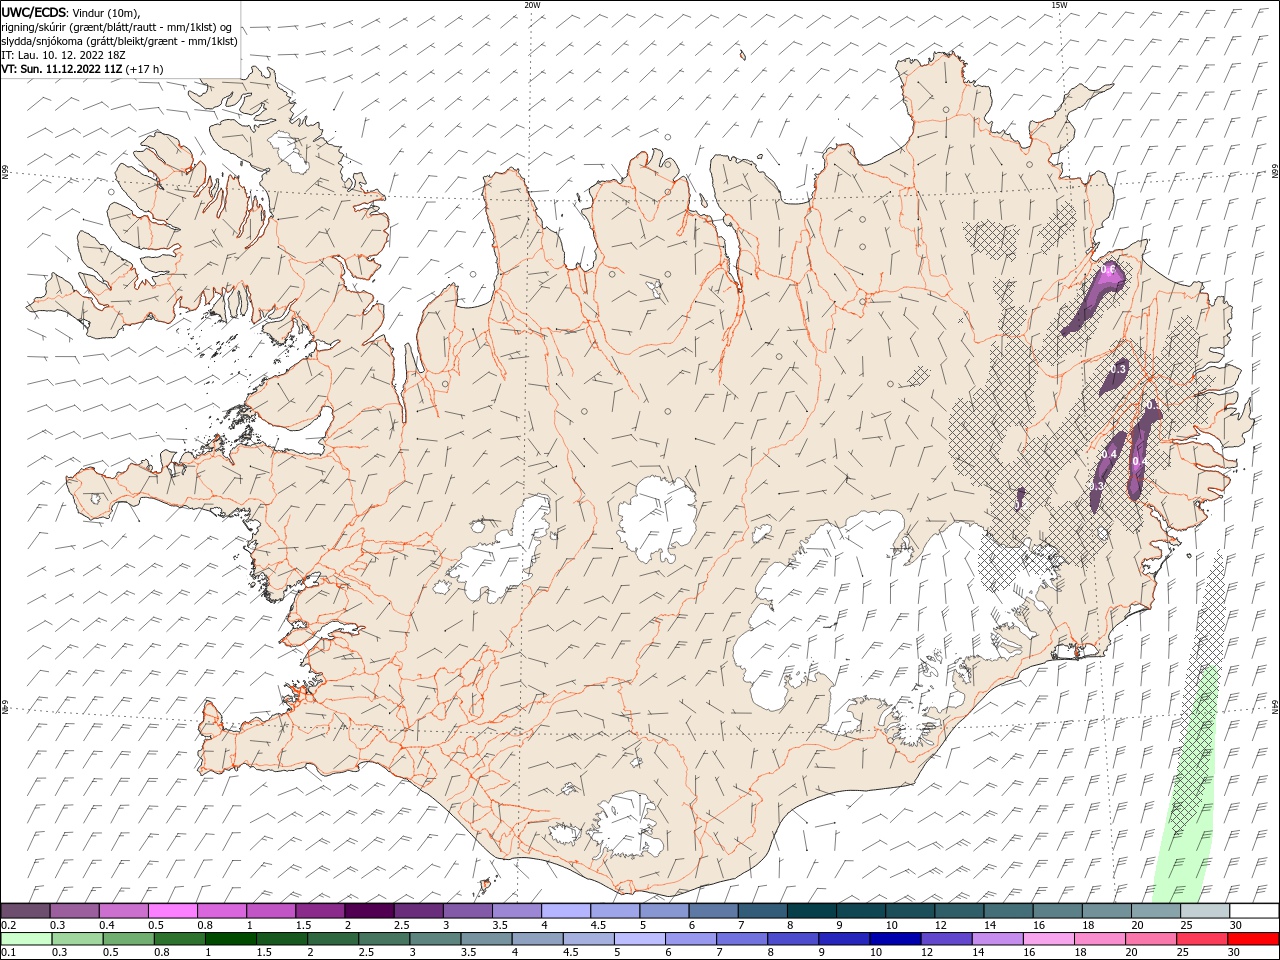Pick bright red 30 swatch in rain scale
The width and height of the screenshot is (1280, 960).
tap(1252, 939)
